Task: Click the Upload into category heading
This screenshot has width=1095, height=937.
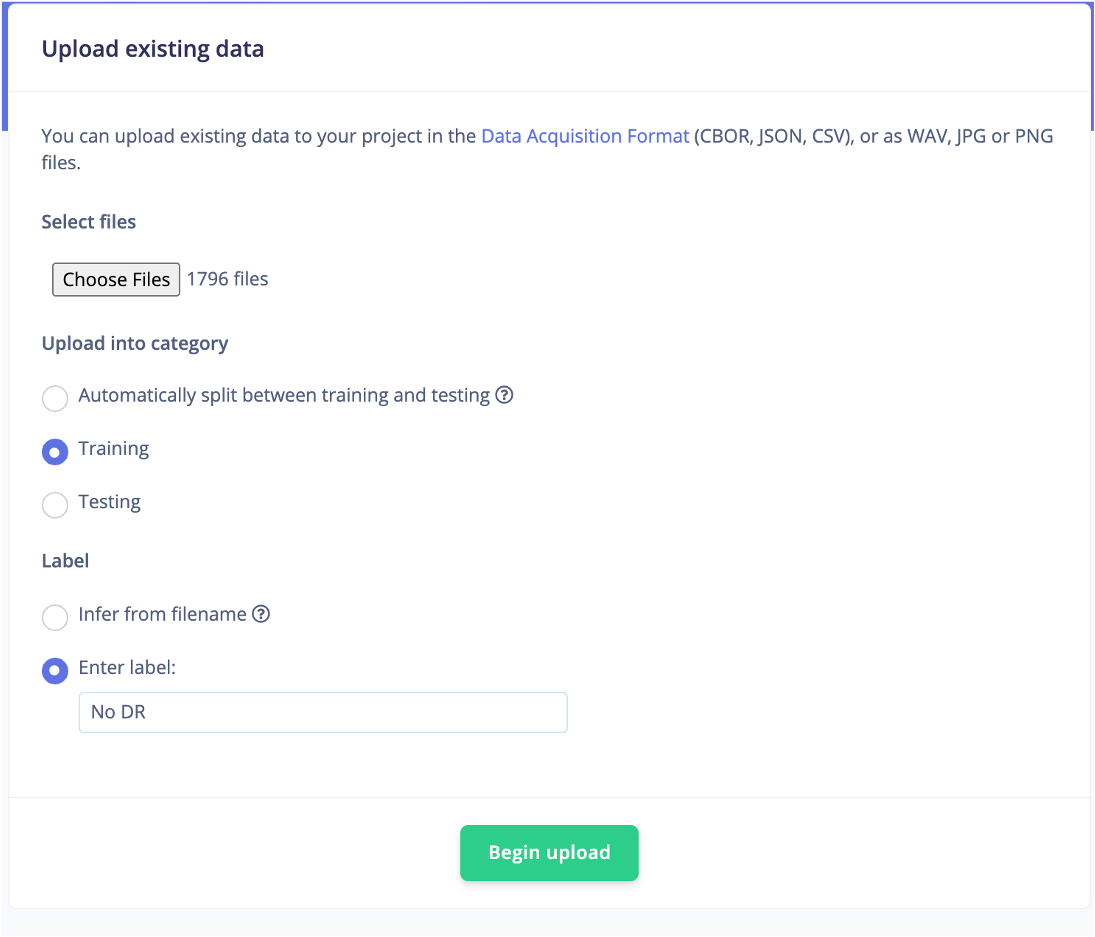Action: click(x=135, y=343)
